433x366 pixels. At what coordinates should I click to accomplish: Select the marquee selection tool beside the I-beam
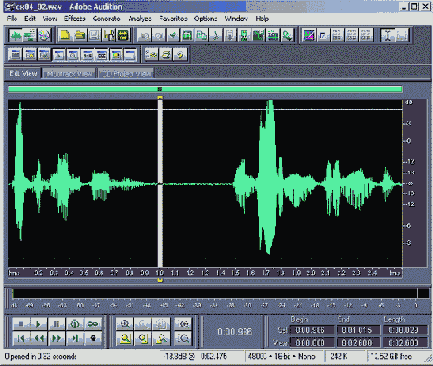(x=402, y=35)
